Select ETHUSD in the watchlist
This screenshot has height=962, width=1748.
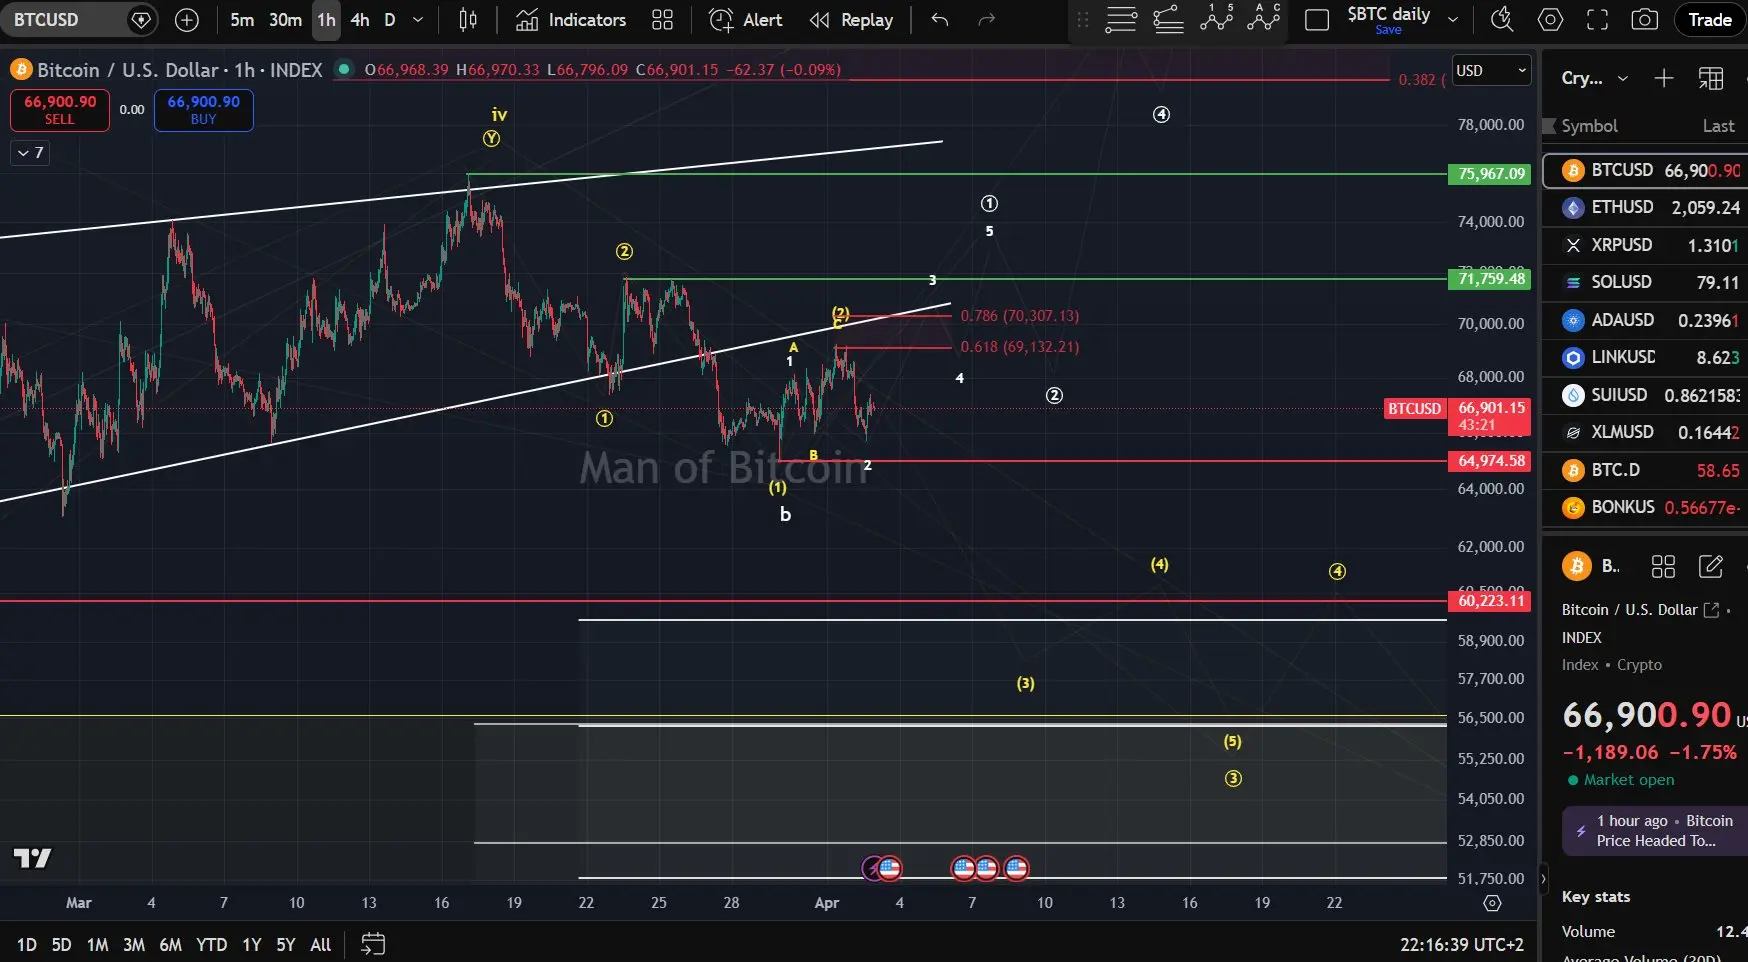(x=1645, y=207)
